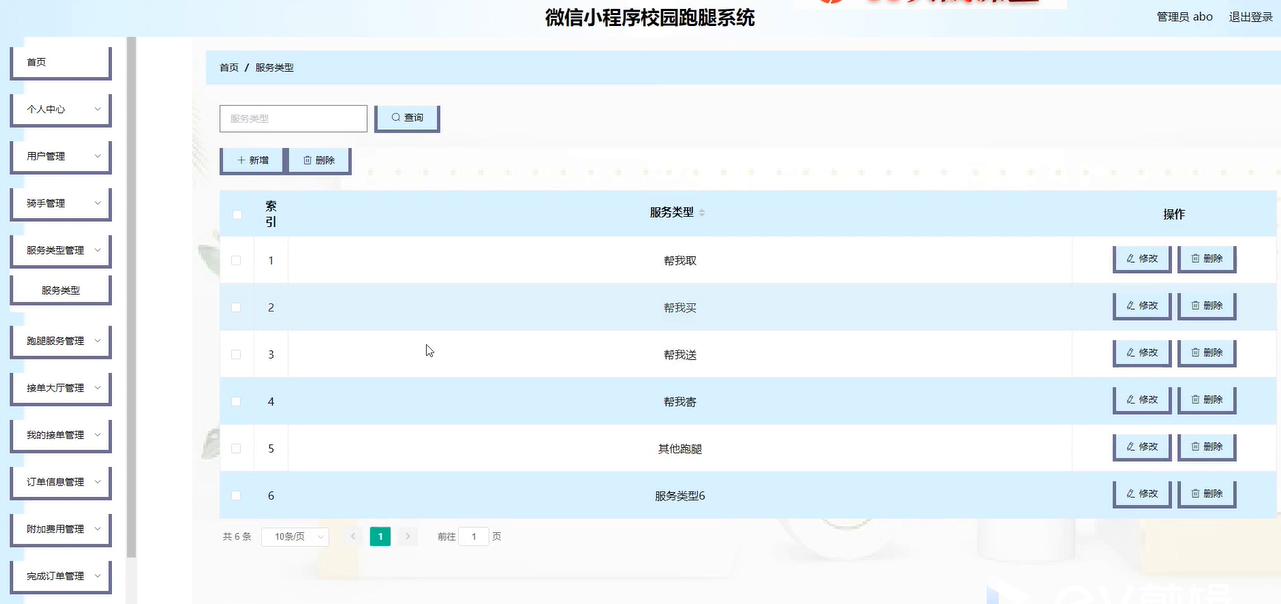
Task: Click the trash icon in row 服务类型6
Action: [x=1196, y=493]
